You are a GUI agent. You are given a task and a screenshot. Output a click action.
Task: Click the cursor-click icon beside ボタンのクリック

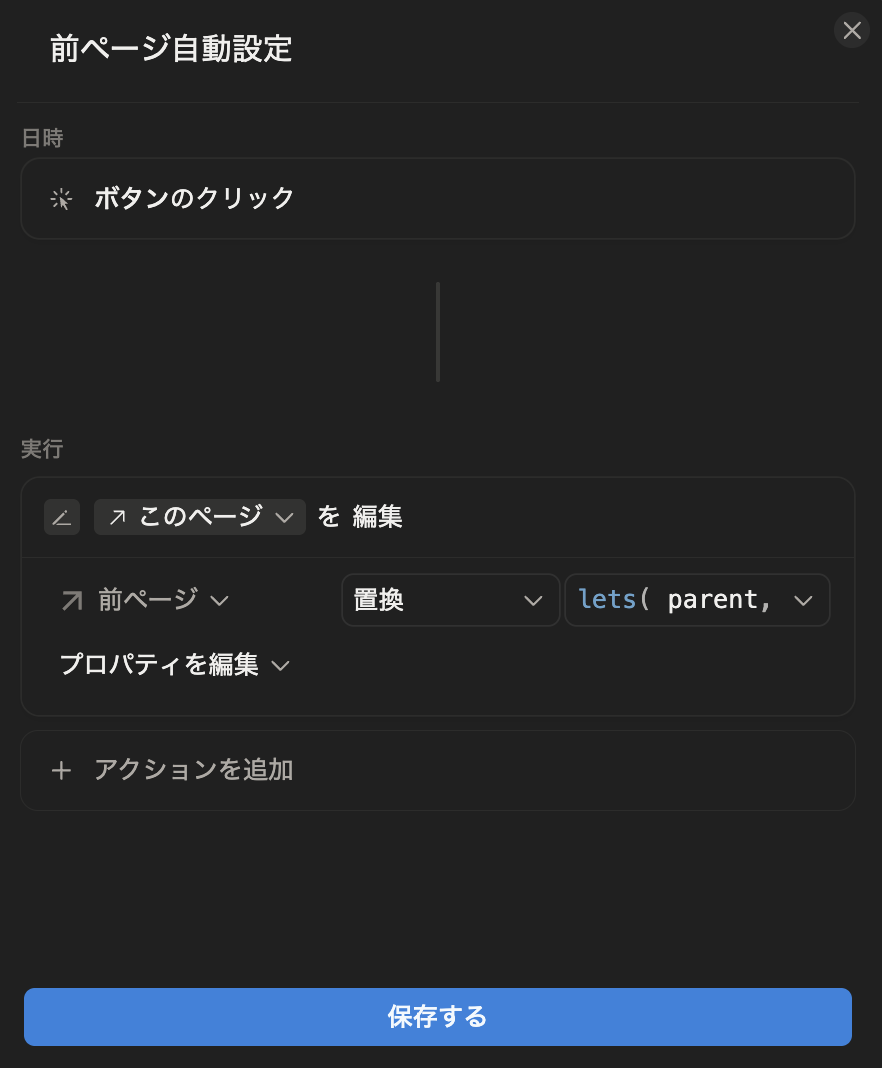tap(61, 199)
